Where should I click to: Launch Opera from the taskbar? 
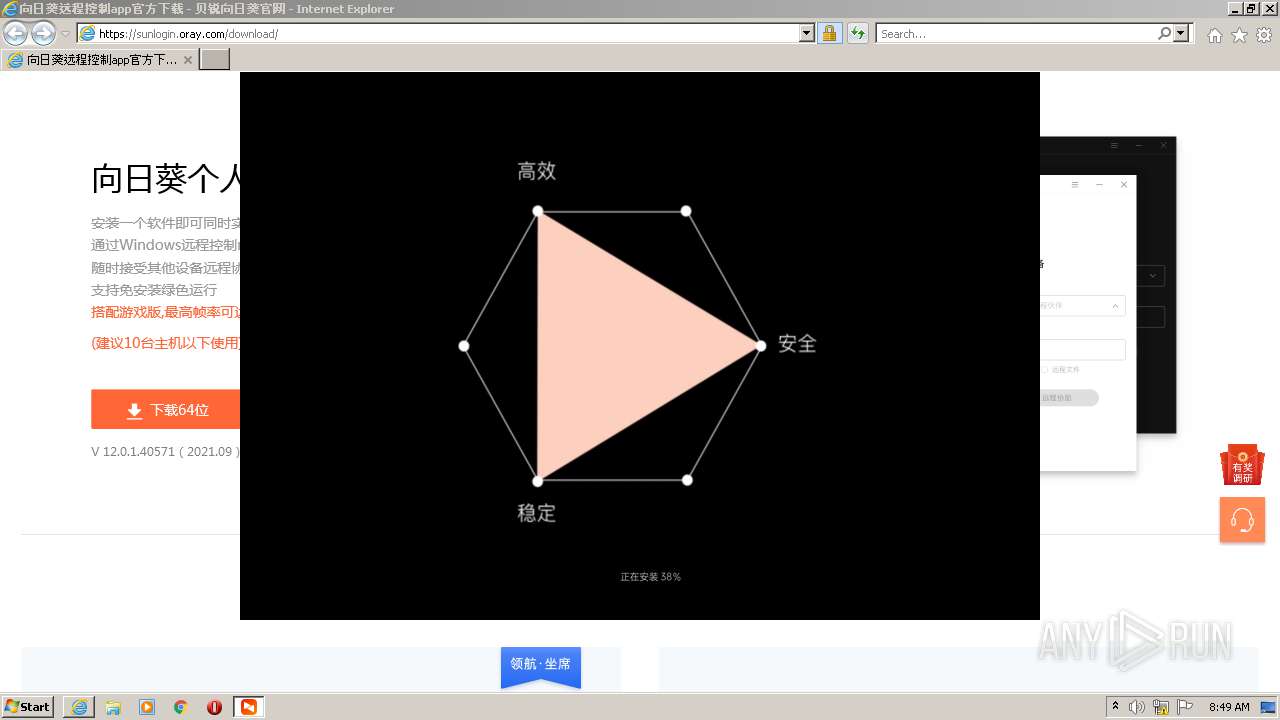tap(214, 707)
